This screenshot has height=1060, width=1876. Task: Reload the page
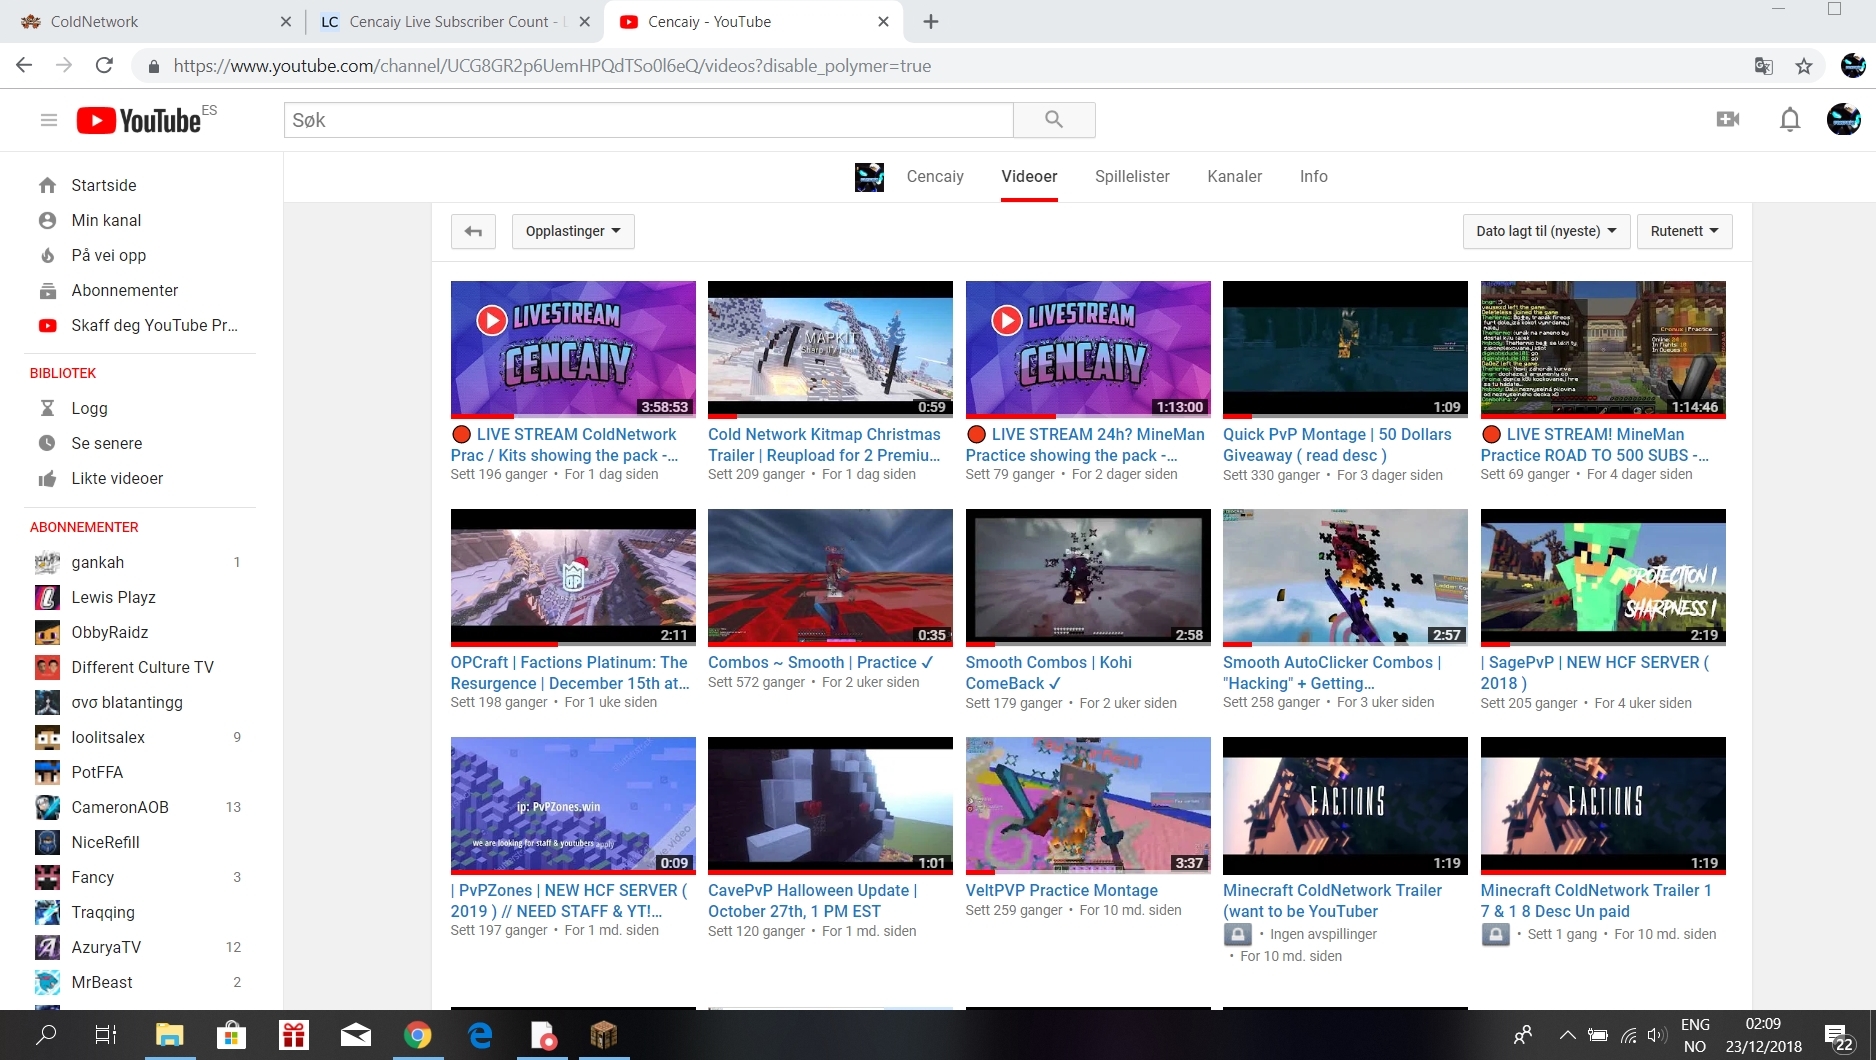104,66
